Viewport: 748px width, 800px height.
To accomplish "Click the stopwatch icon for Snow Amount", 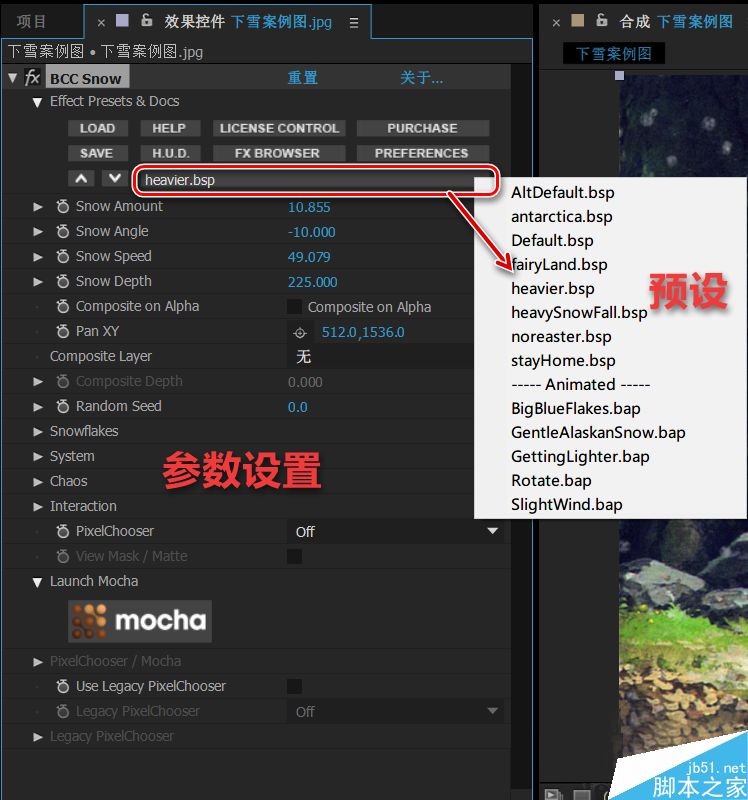I will pos(63,206).
